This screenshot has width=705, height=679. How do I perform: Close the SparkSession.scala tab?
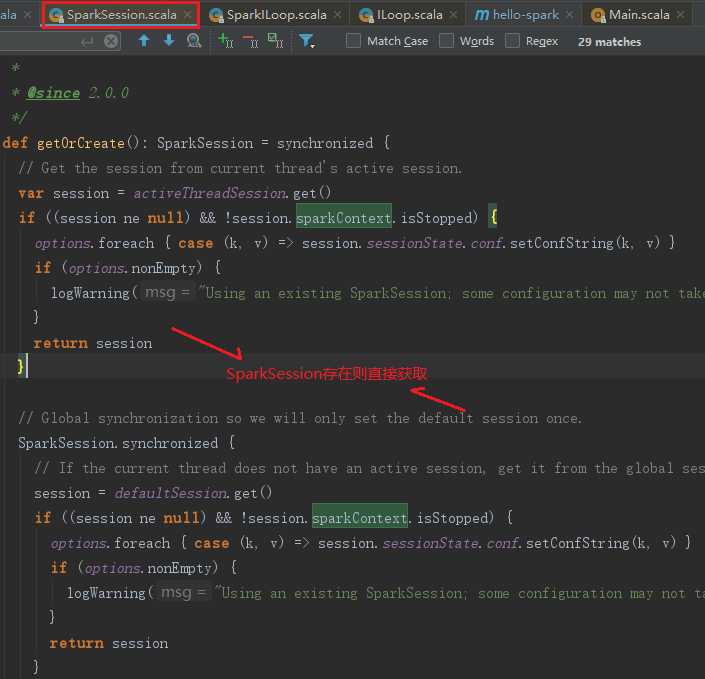click(x=188, y=15)
